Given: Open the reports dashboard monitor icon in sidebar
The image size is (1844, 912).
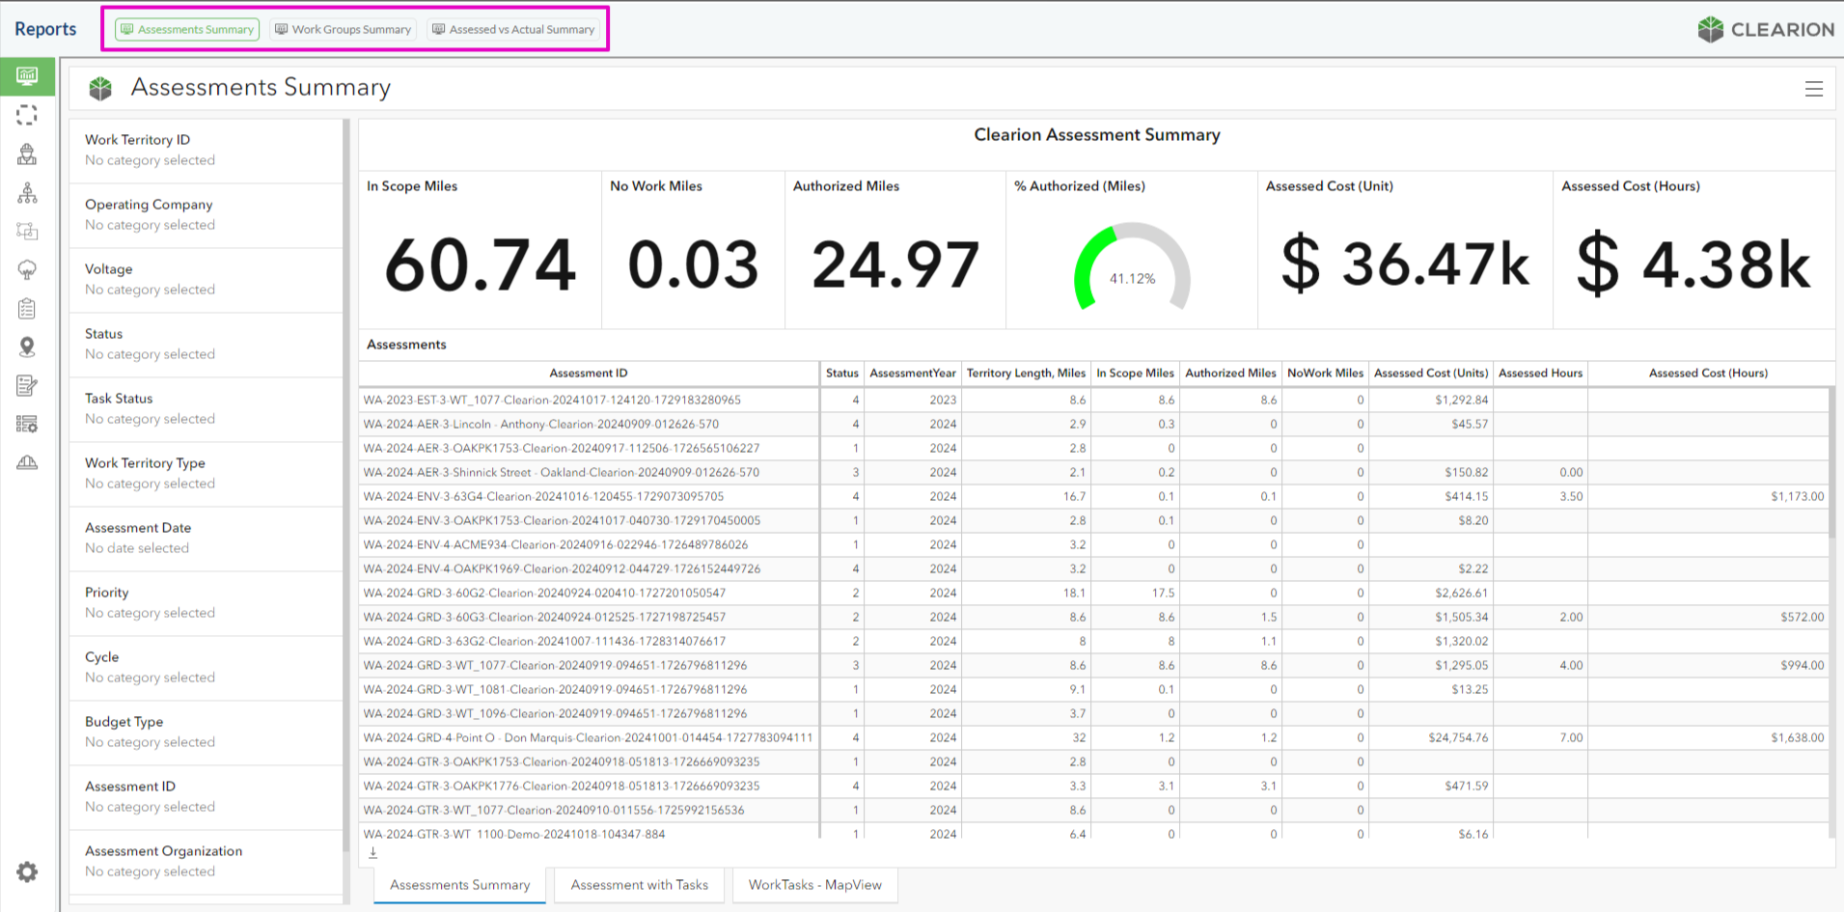Looking at the screenshot, I should (x=27, y=76).
